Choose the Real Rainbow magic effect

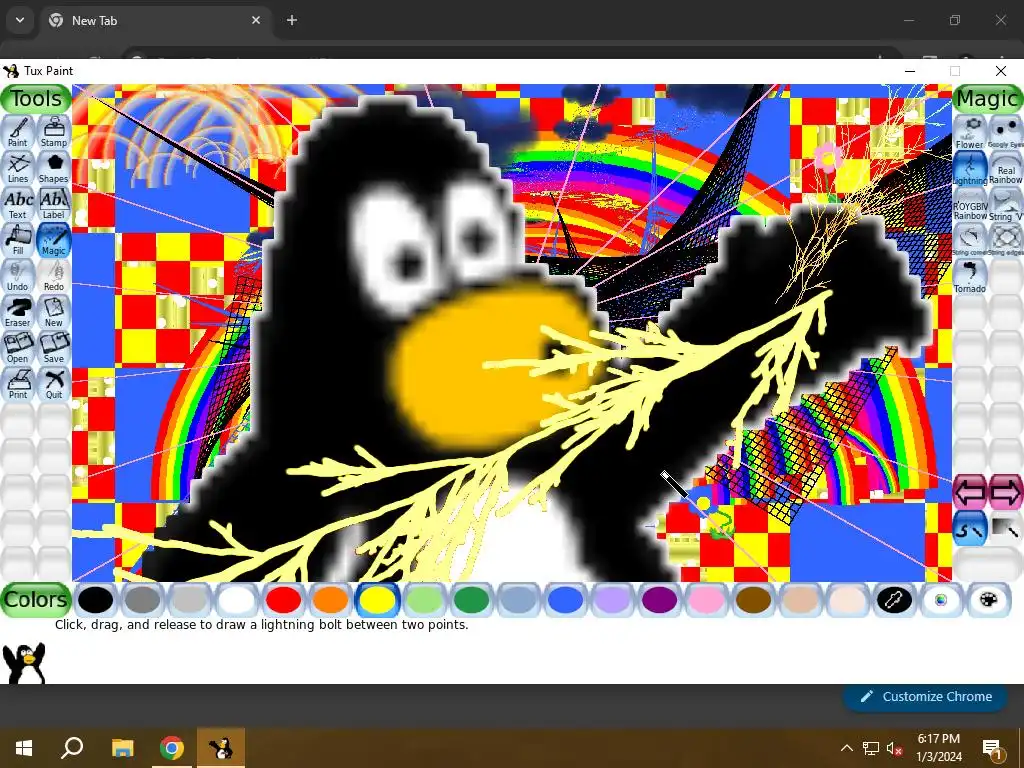pos(1006,168)
